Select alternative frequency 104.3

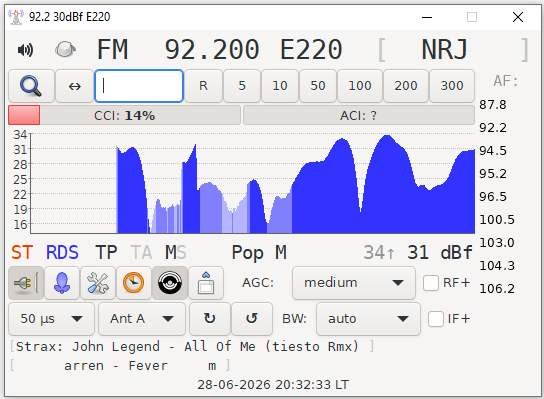tap(497, 266)
